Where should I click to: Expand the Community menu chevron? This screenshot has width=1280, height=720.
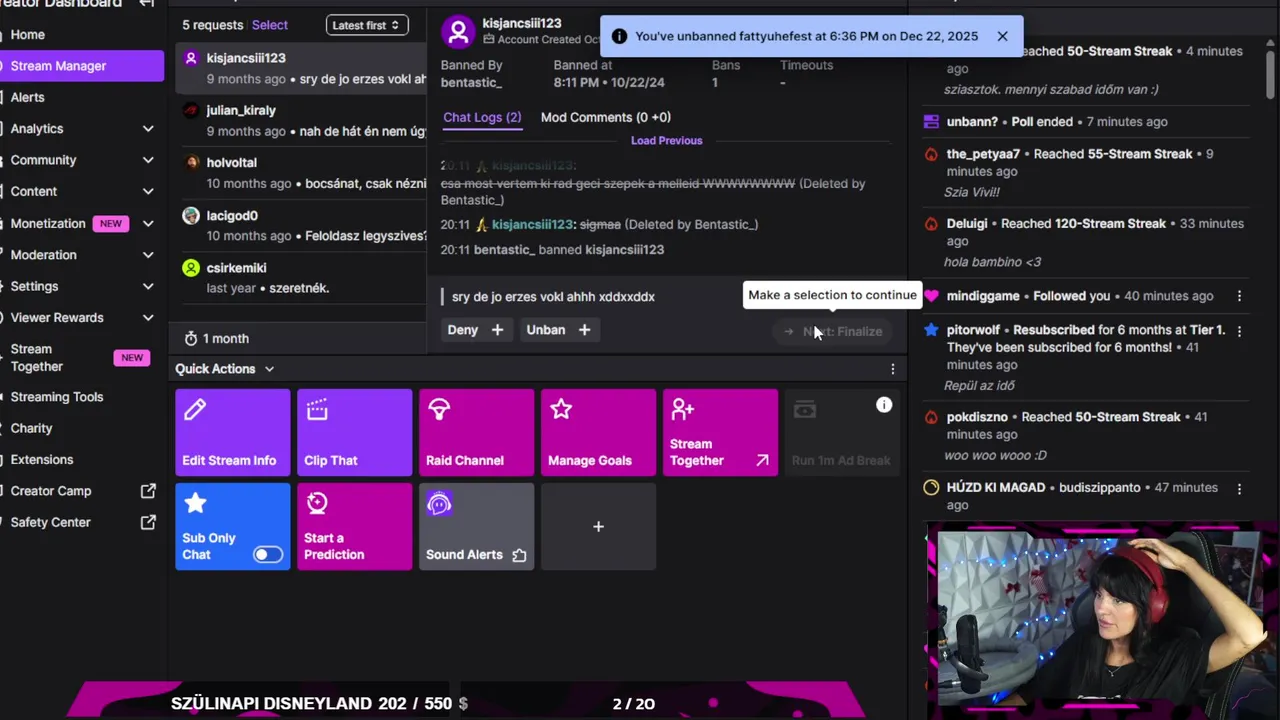(148, 160)
